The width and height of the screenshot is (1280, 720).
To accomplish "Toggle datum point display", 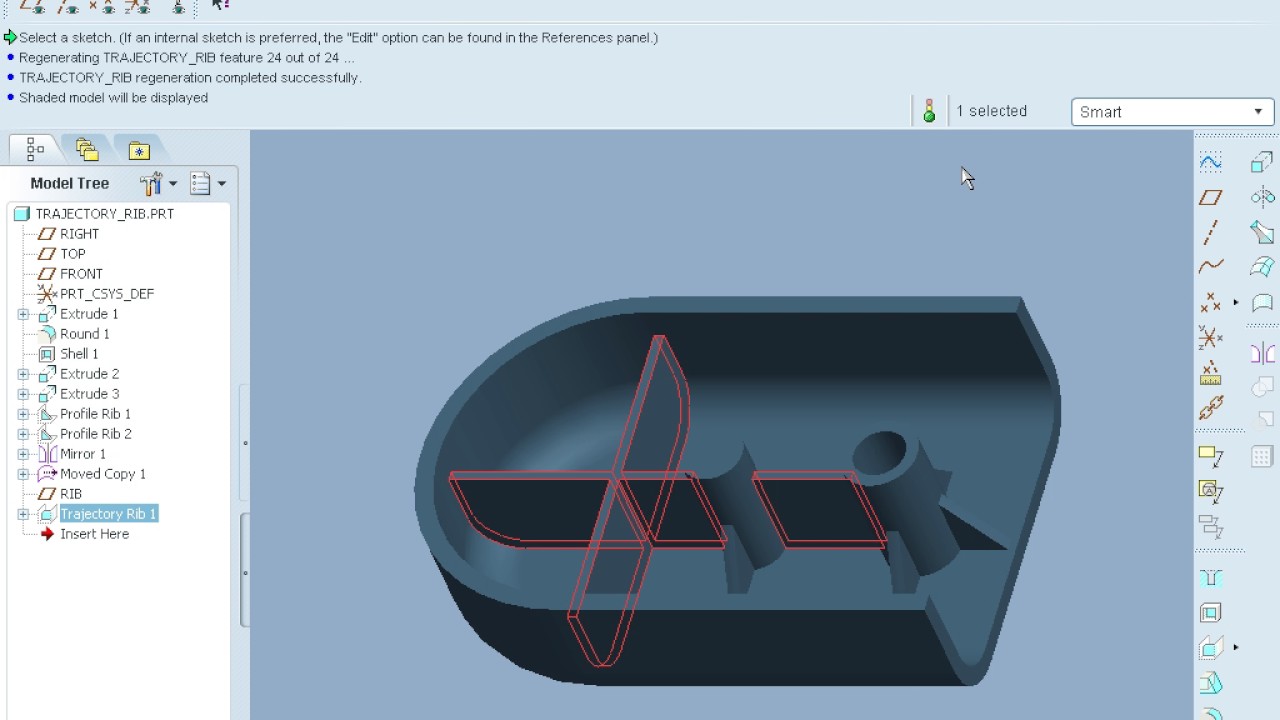I will [103, 6].
